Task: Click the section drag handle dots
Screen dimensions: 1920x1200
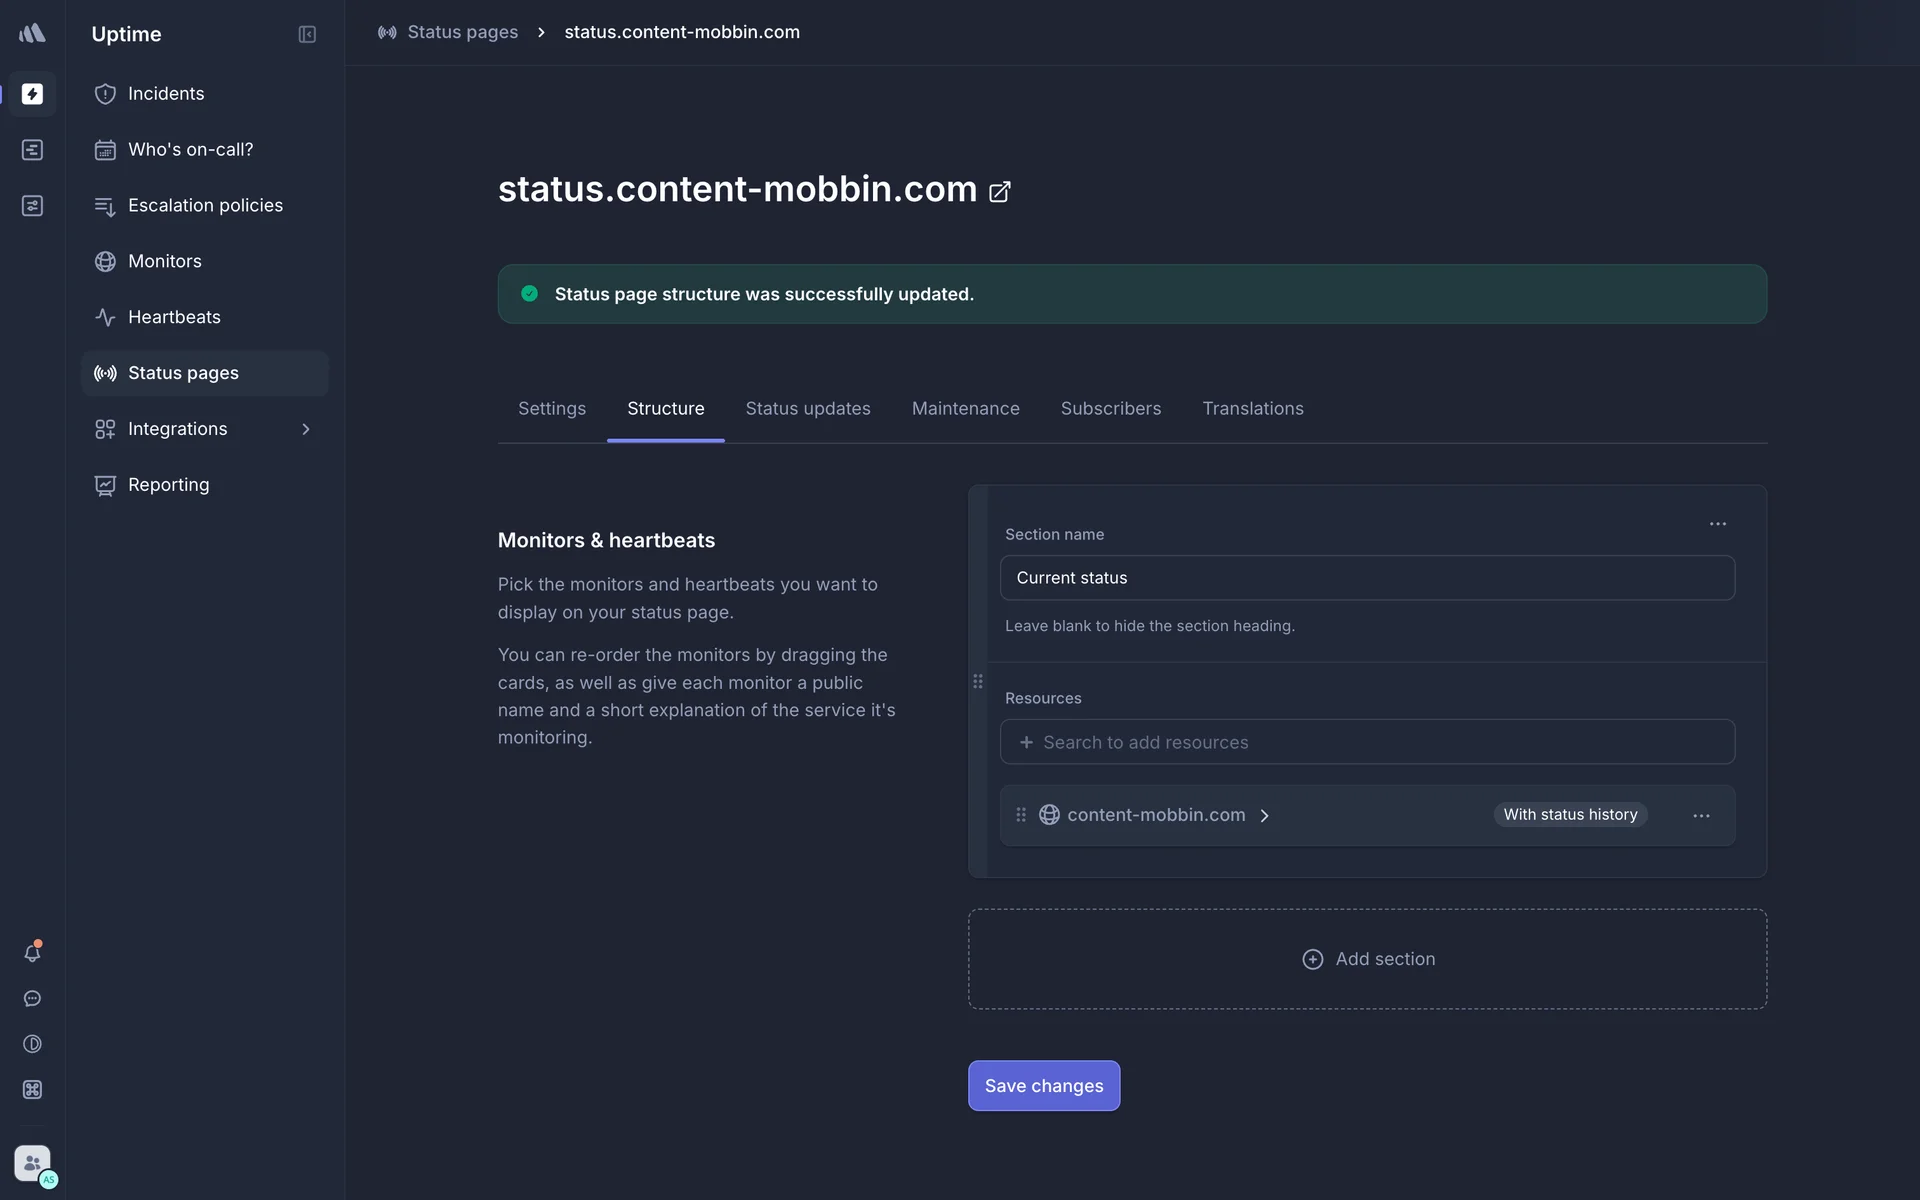Action: pos(978,682)
